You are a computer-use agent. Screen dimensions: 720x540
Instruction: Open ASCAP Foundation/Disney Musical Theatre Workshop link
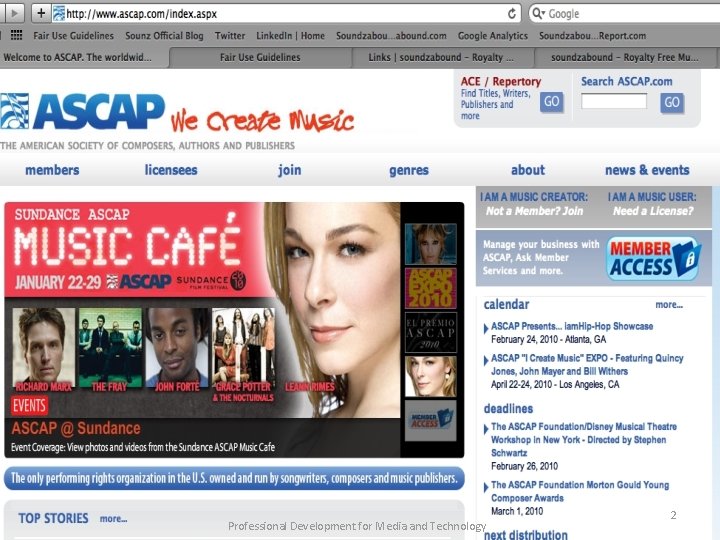(x=584, y=439)
